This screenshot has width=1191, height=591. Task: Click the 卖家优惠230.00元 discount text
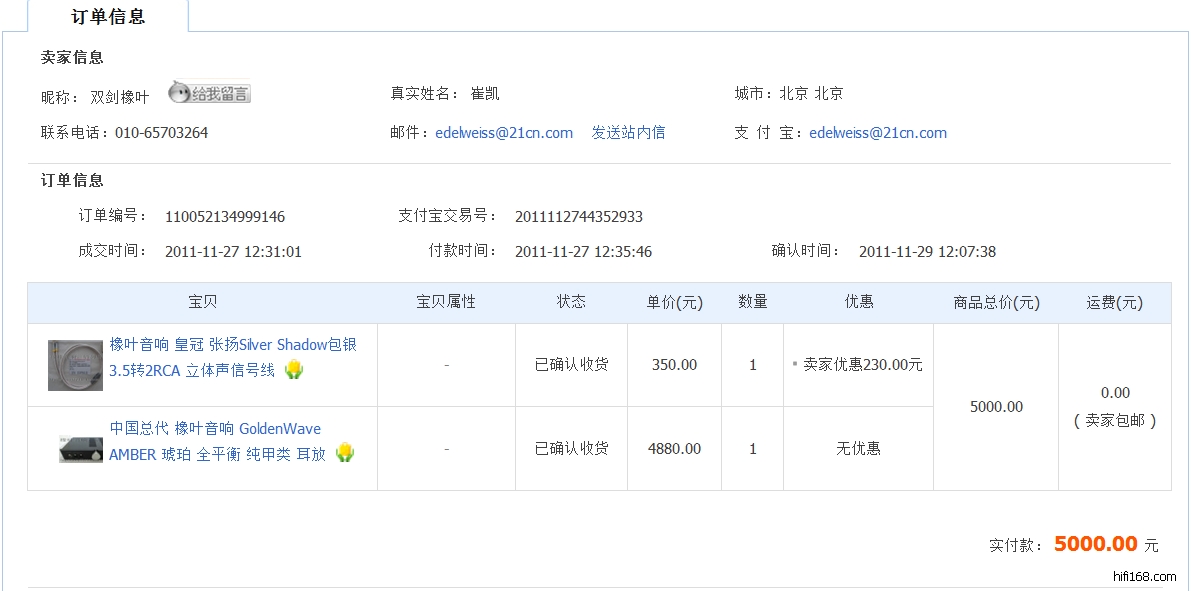click(x=862, y=365)
